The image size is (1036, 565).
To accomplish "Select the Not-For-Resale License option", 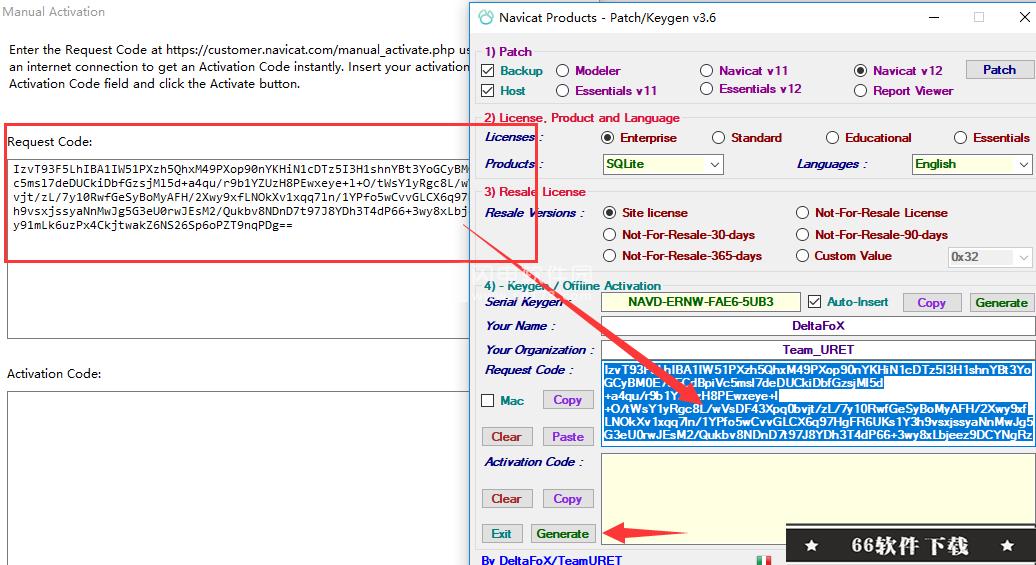I will click(802, 213).
